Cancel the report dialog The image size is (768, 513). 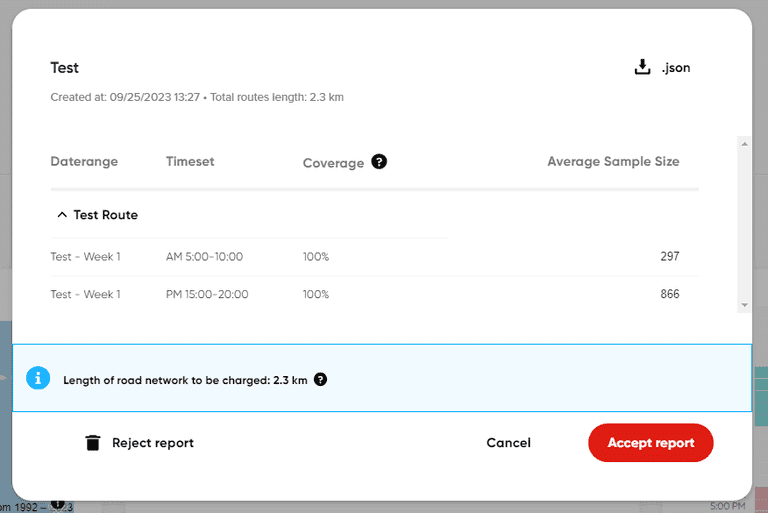coord(508,443)
